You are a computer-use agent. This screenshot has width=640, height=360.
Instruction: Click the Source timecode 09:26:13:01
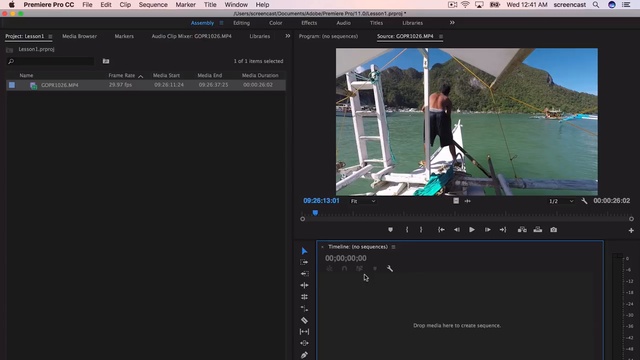[x=321, y=201]
